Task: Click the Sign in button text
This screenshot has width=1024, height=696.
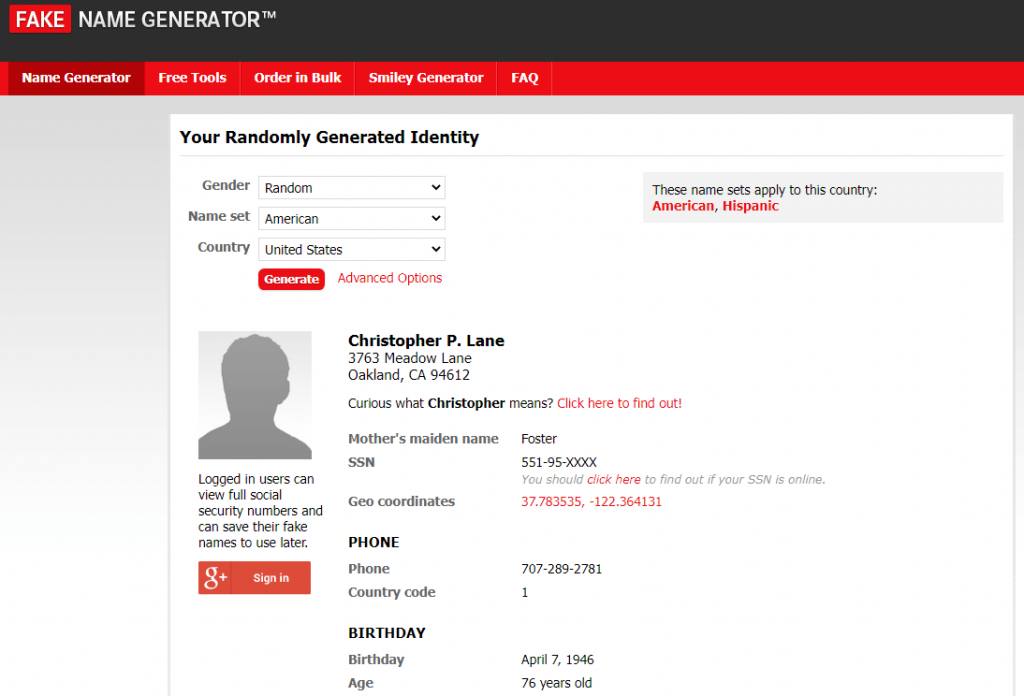Action: [271, 578]
